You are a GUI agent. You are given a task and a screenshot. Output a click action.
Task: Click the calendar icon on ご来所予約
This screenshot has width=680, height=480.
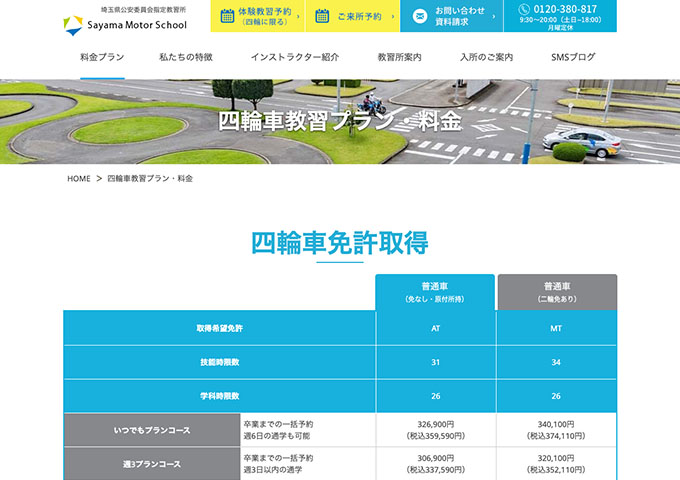click(x=322, y=16)
